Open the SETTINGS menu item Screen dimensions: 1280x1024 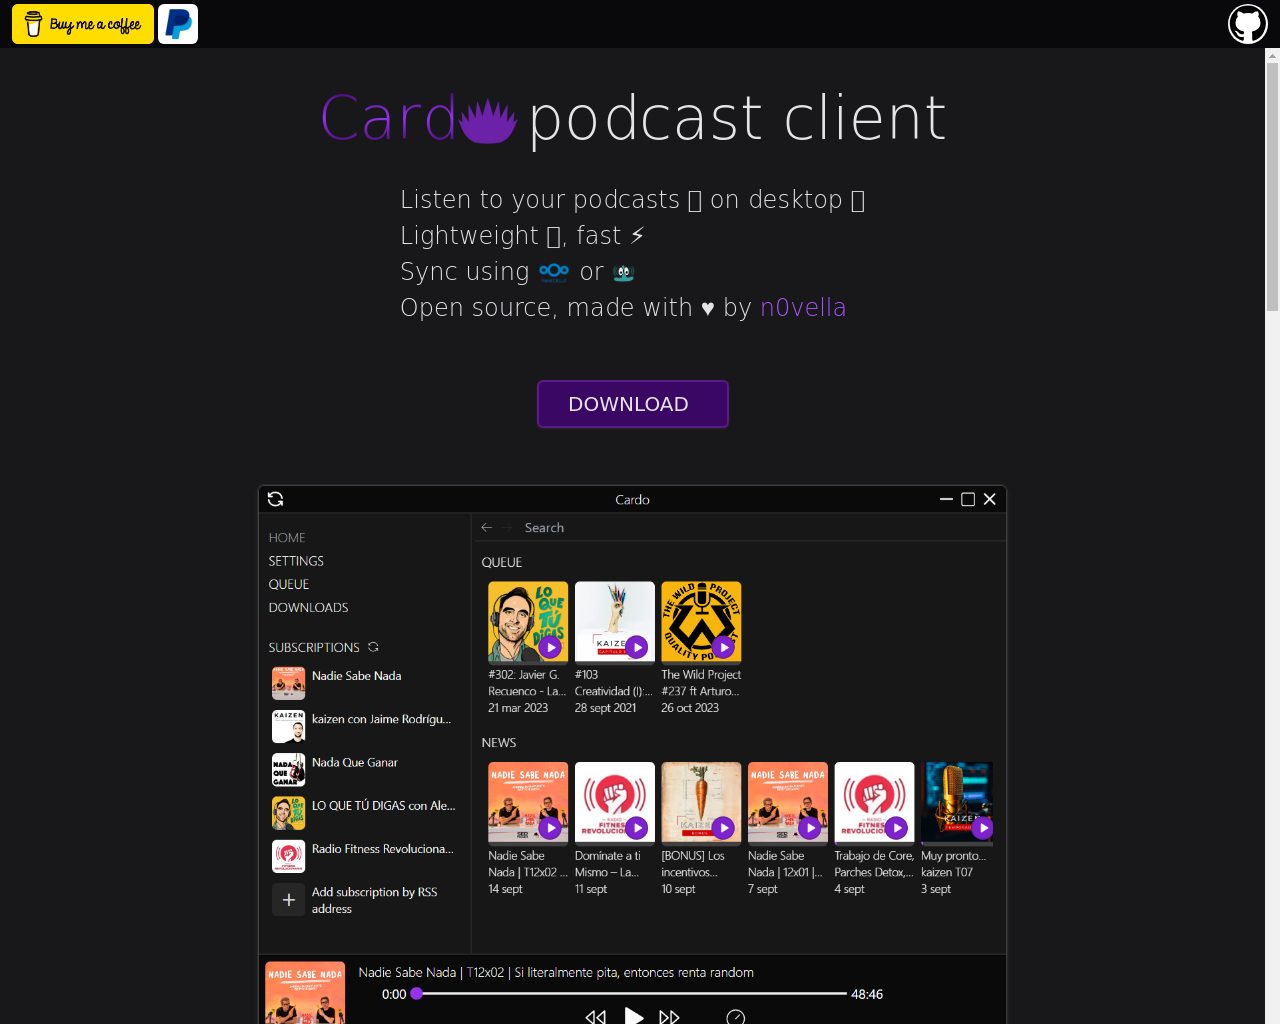point(296,561)
